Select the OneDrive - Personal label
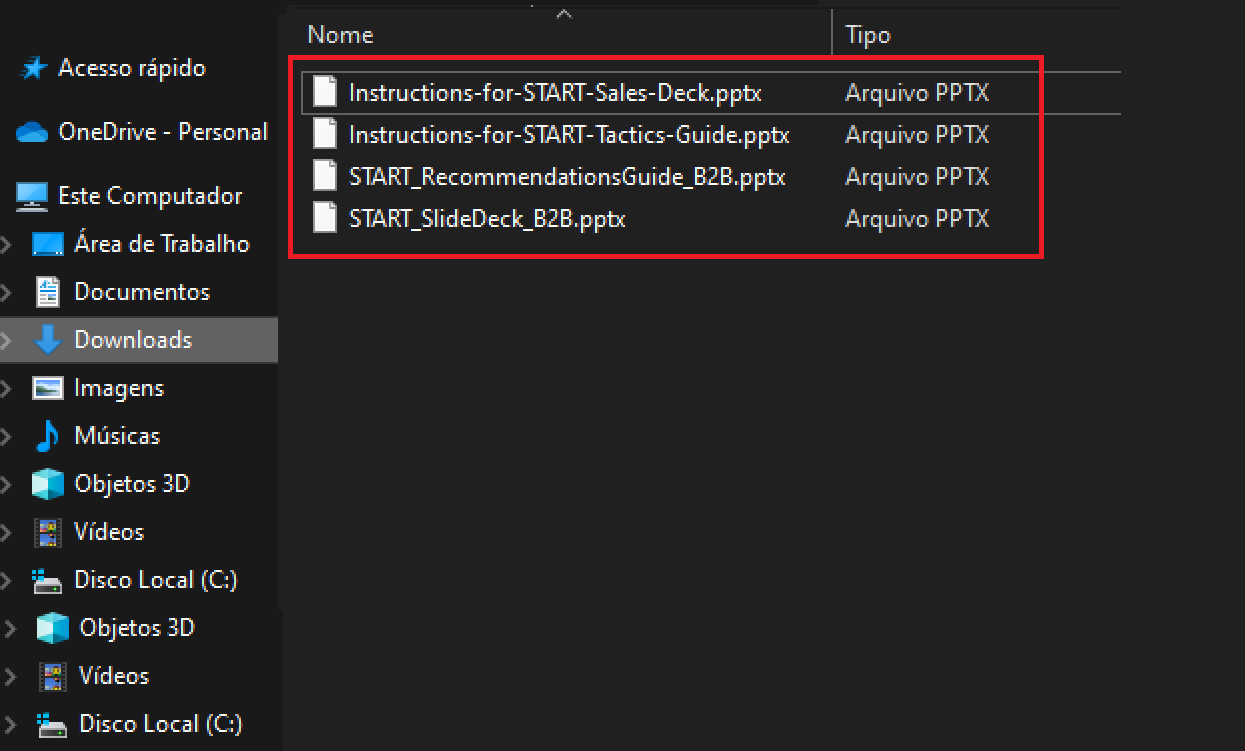The width and height of the screenshot is (1245, 751). [163, 132]
